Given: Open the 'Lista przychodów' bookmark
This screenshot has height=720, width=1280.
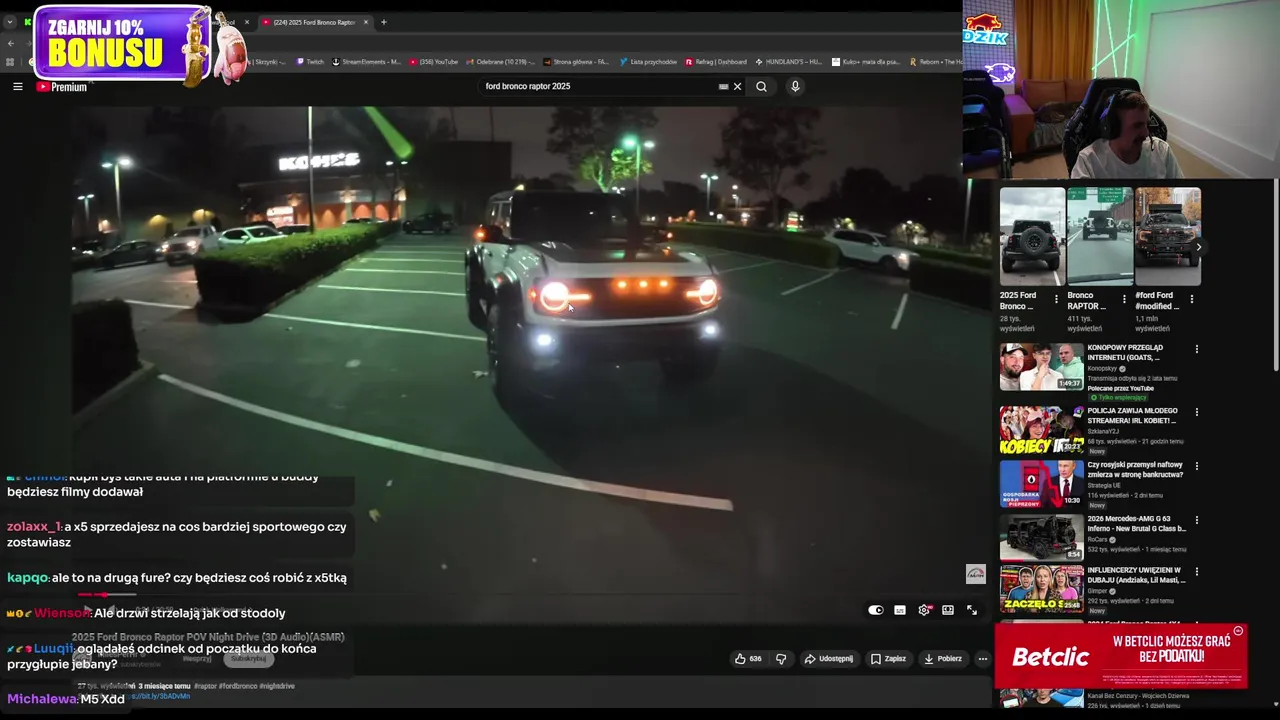Looking at the screenshot, I should (648, 62).
